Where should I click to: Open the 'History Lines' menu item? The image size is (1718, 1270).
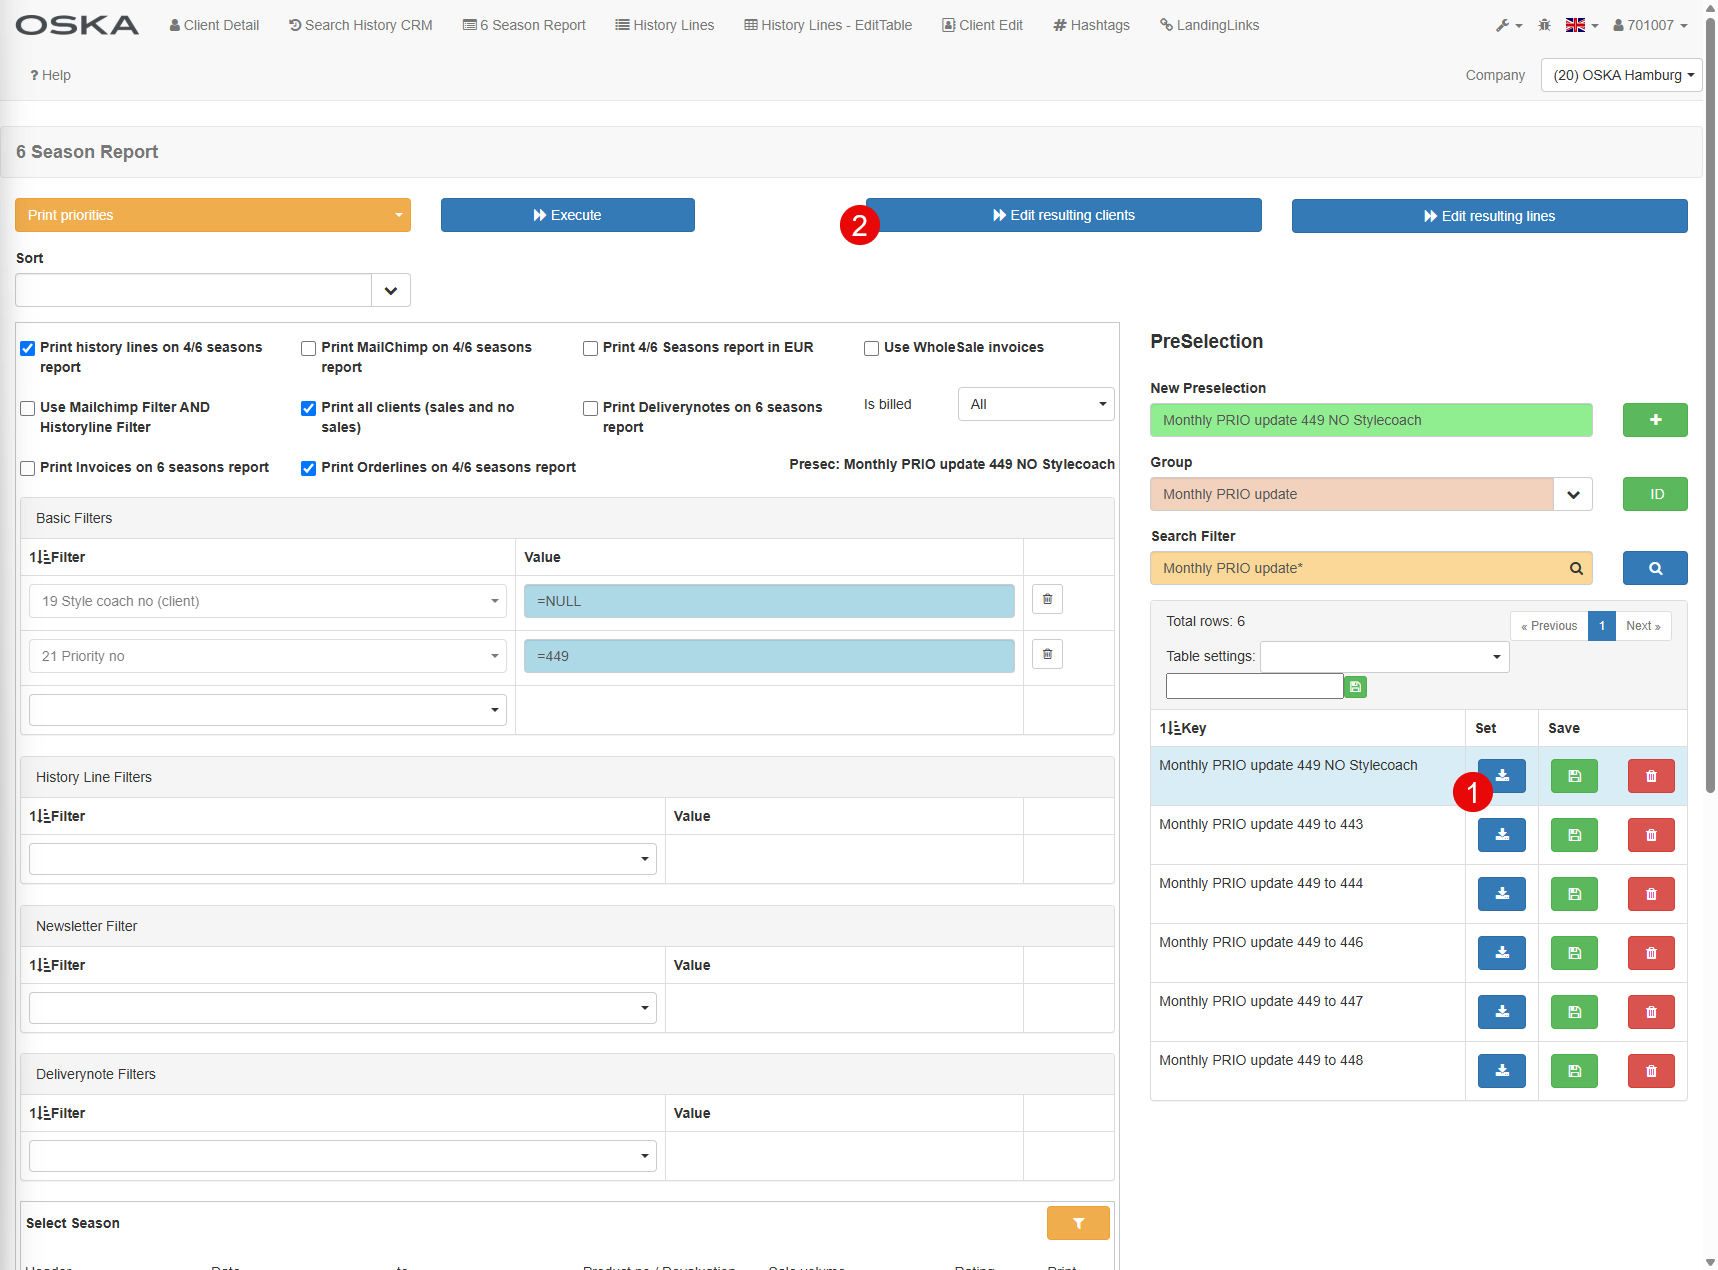(x=664, y=25)
